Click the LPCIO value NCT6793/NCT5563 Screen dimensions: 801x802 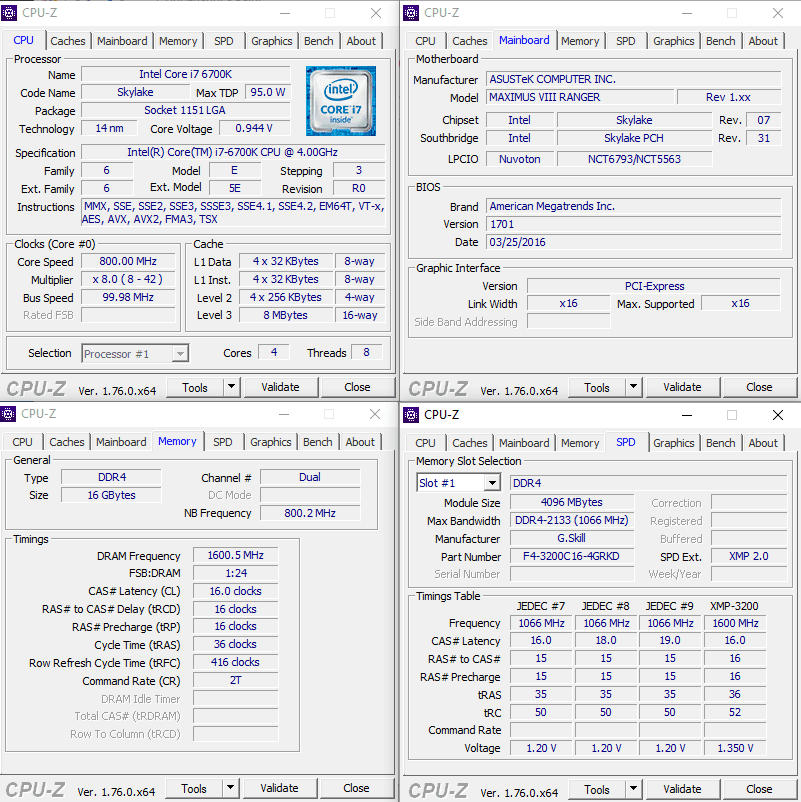(x=634, y=159)
